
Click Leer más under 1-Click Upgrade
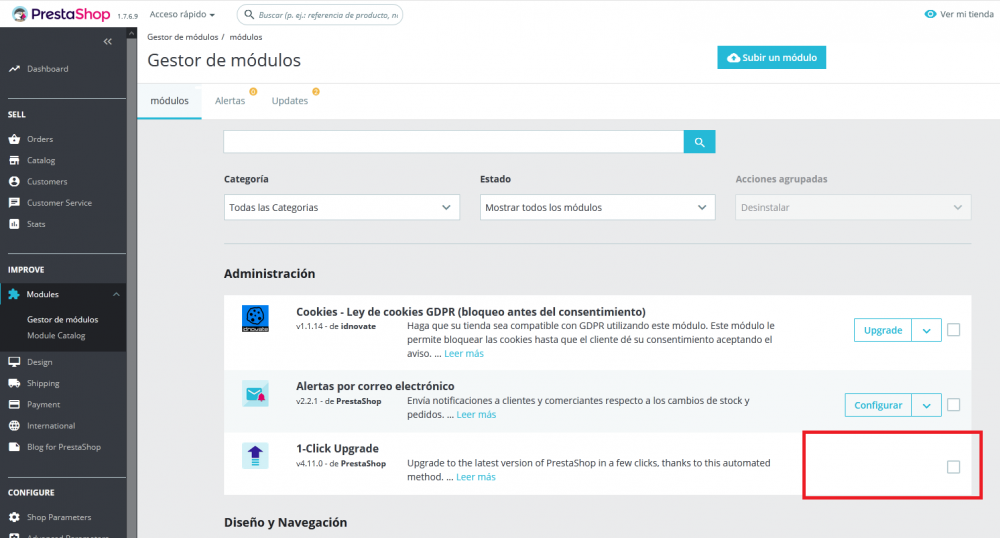(476, 477)
